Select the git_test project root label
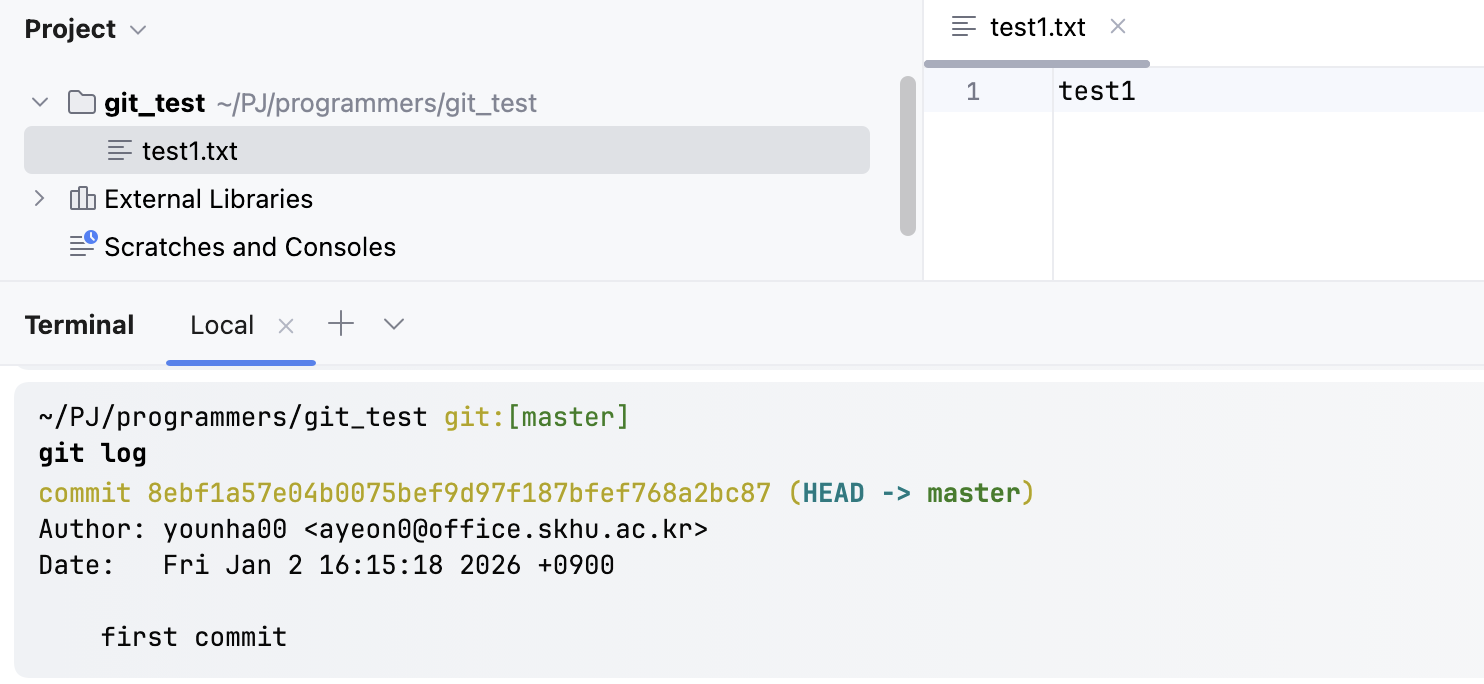This screenshot has height=684, width=1484. tap(155, 103)
